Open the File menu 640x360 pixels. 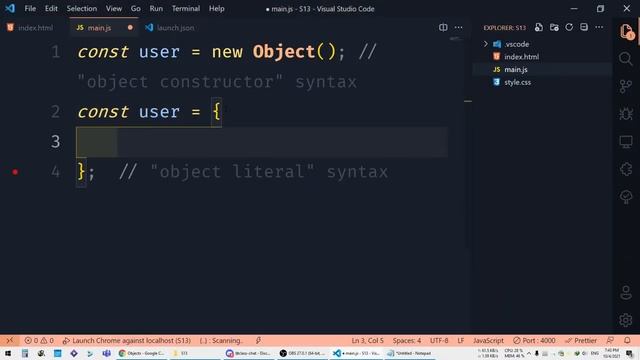click(x=30, y=8)
